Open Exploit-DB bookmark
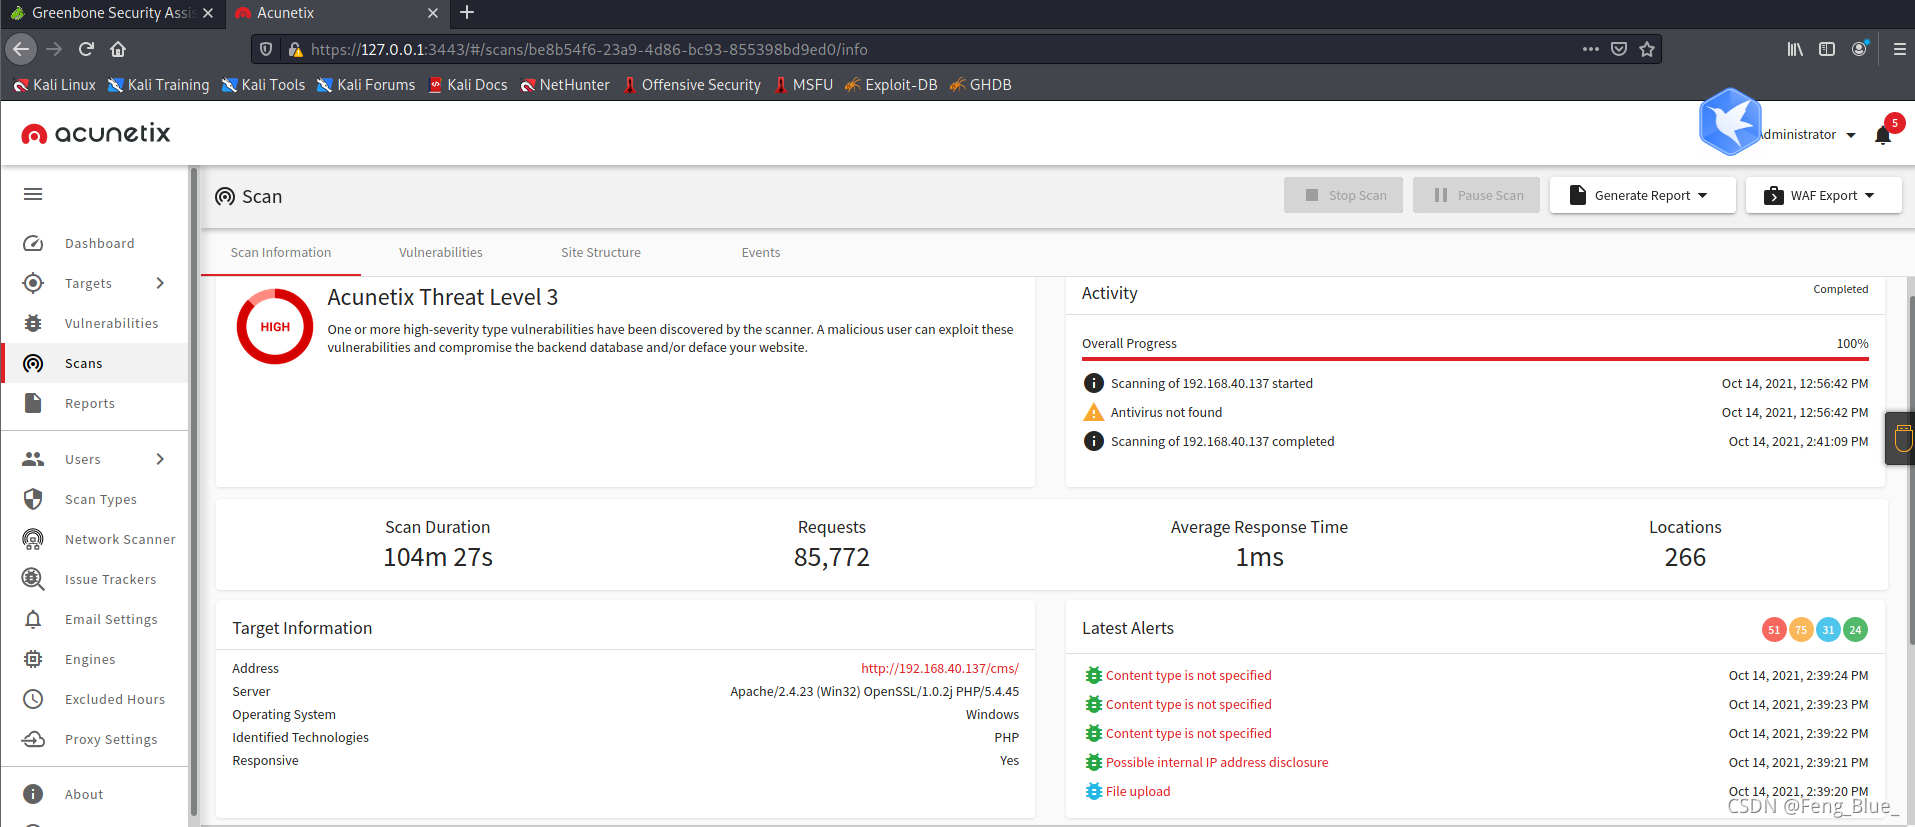This screenshot has height=827, width=1915. coord(891,85)
